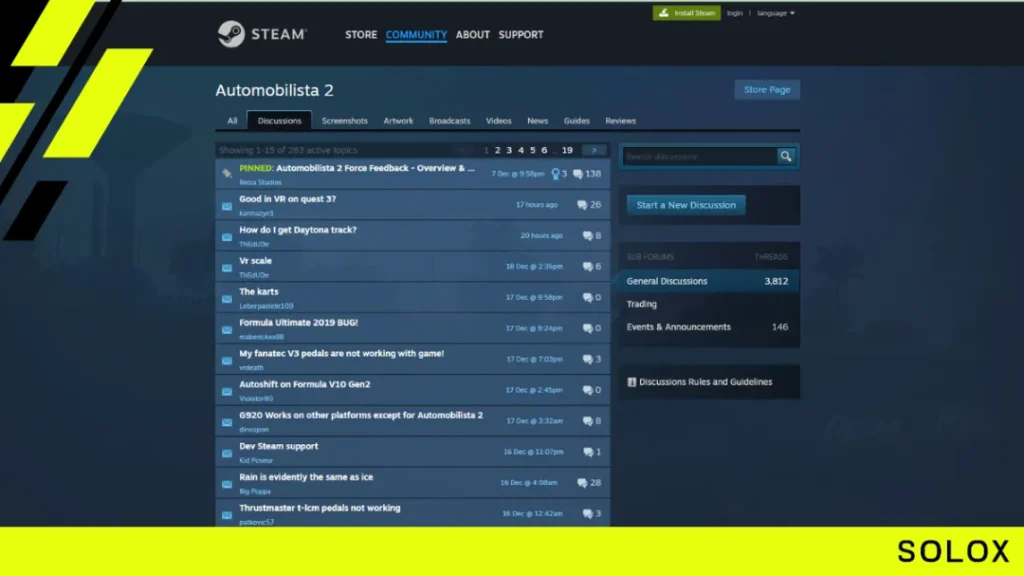Open 'My fanatec V3 pedals' thread title
This screenshot has width=1024, height=576.
click(342, 353)
